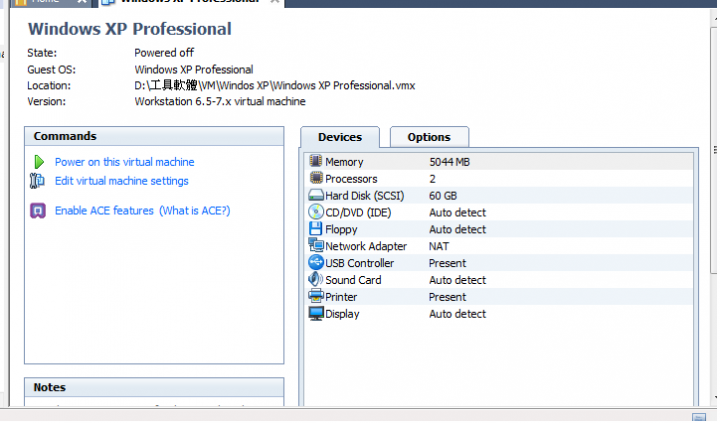Image resolution: width=720 pixels, height=423 pixels.
Task: Select the Display device label
Action: [x=342, y=314]
